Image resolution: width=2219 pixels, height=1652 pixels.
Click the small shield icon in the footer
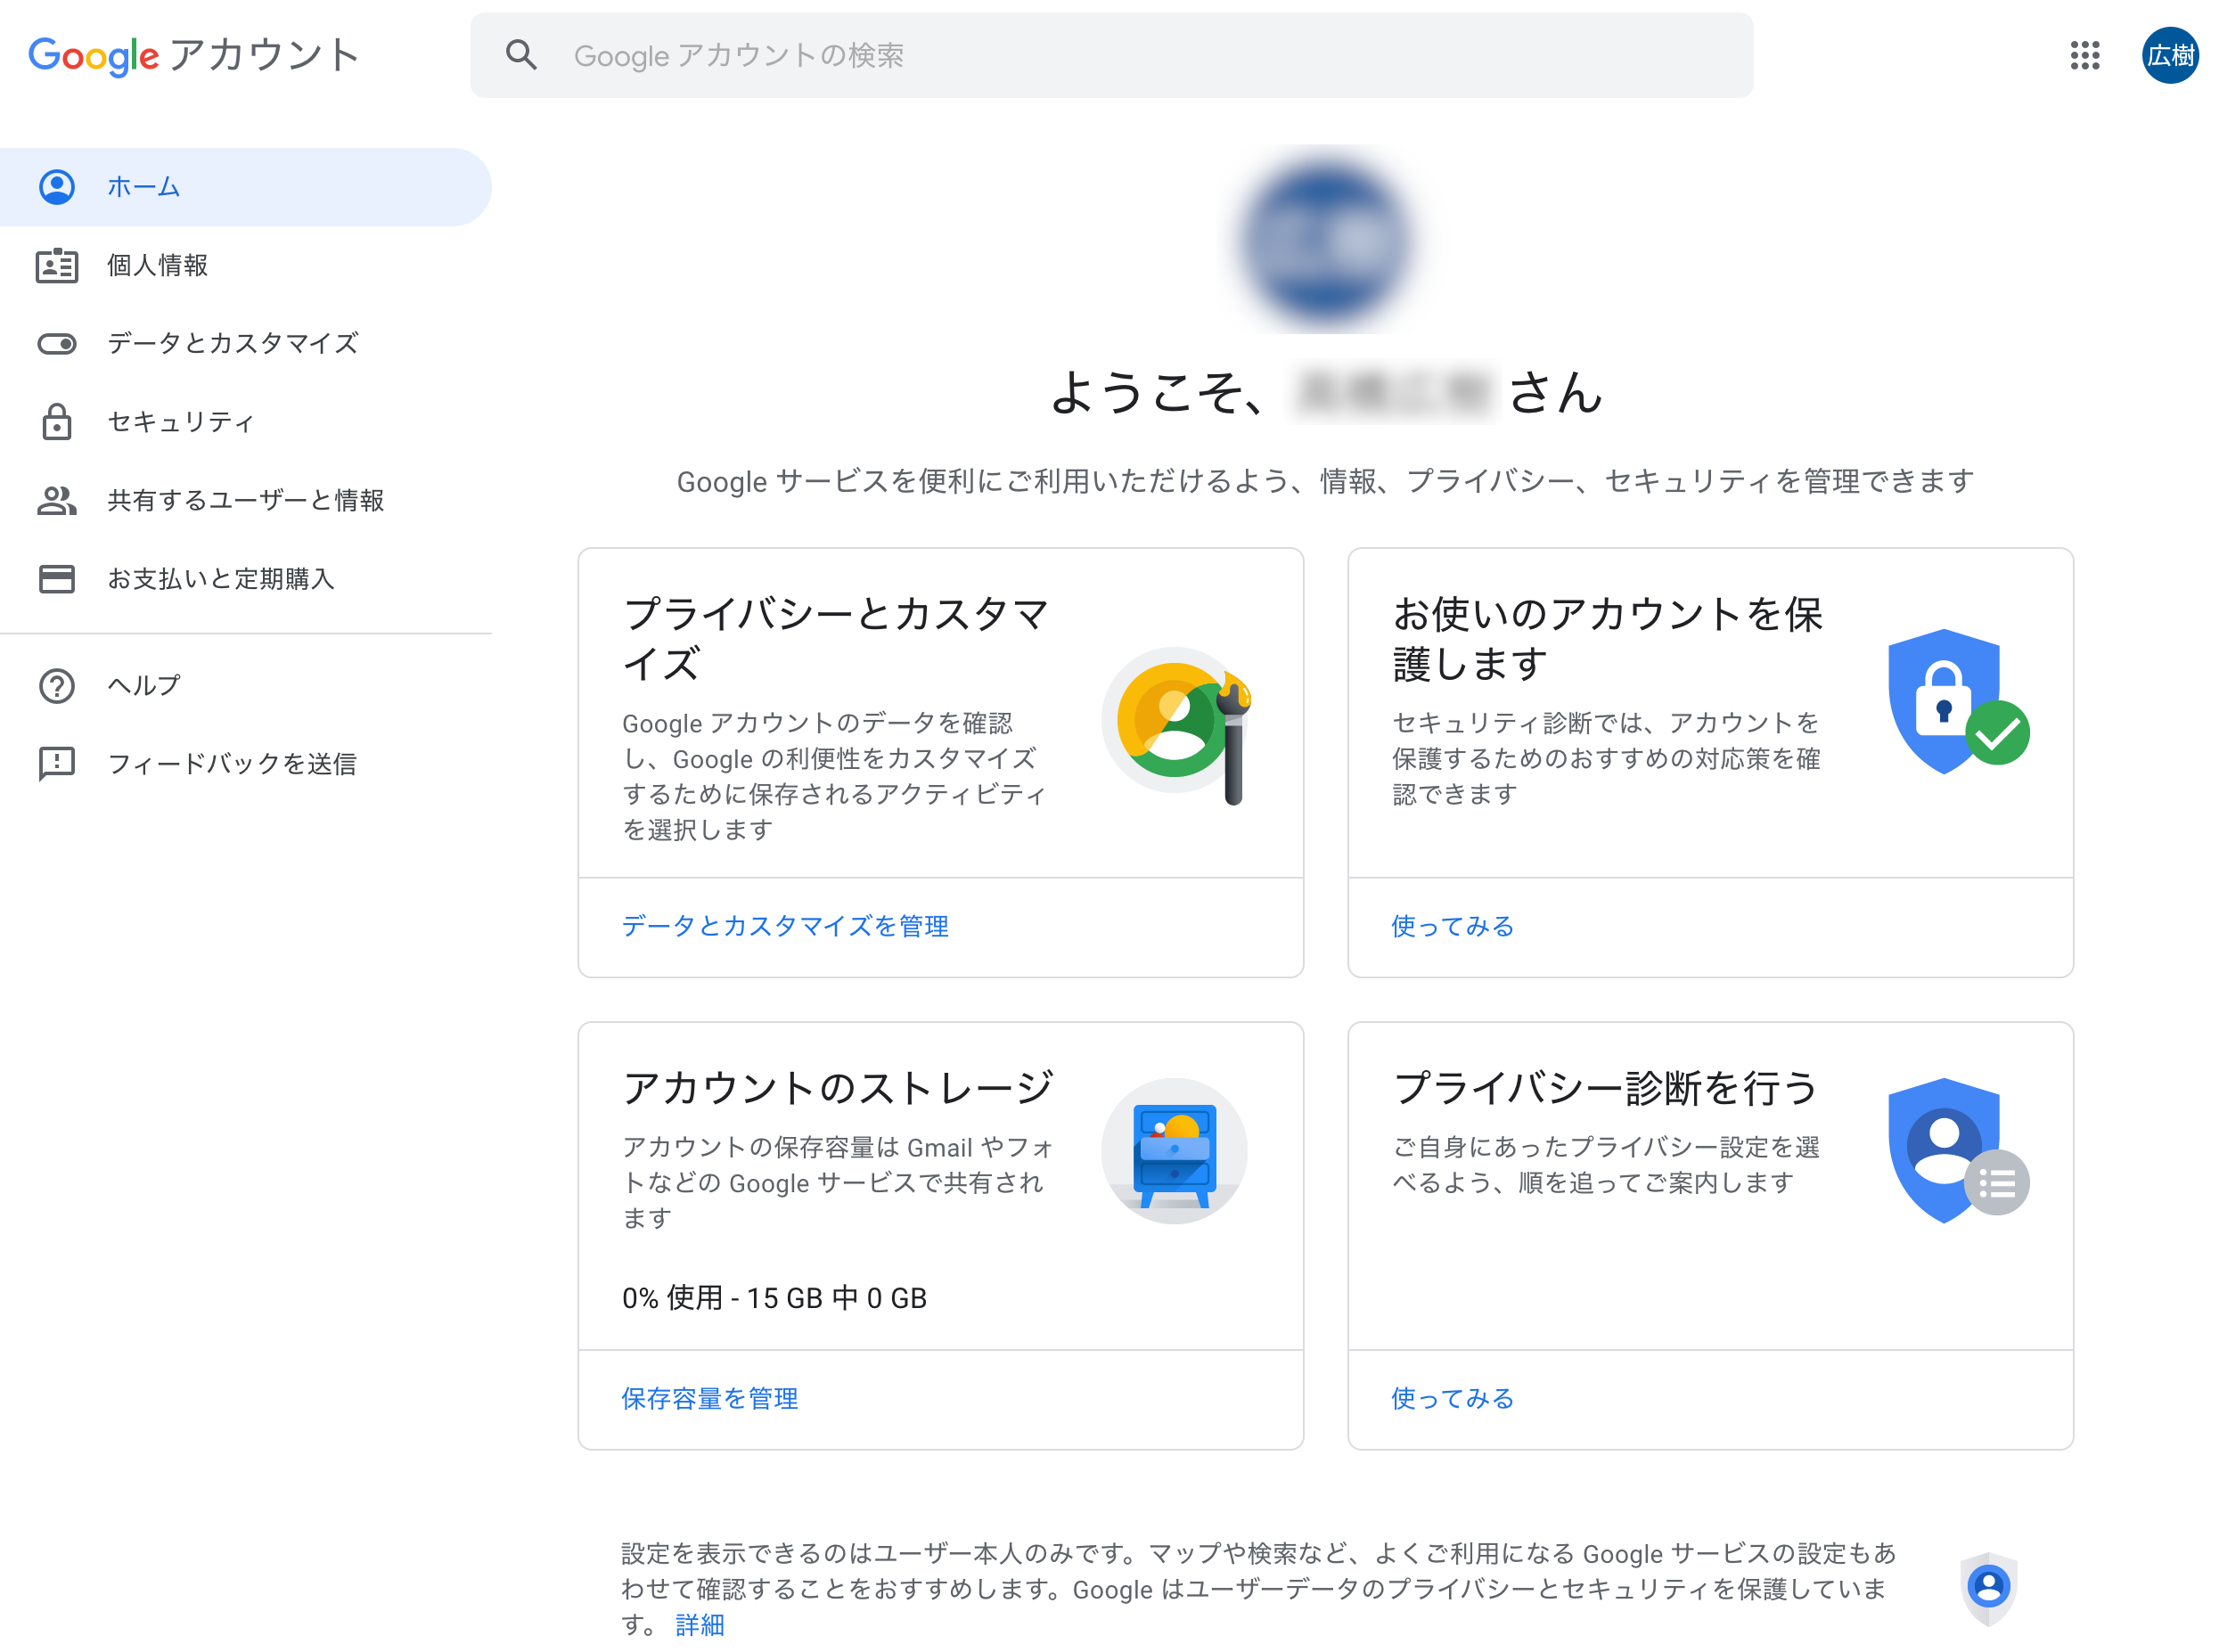click(x=1987, y=1587)
